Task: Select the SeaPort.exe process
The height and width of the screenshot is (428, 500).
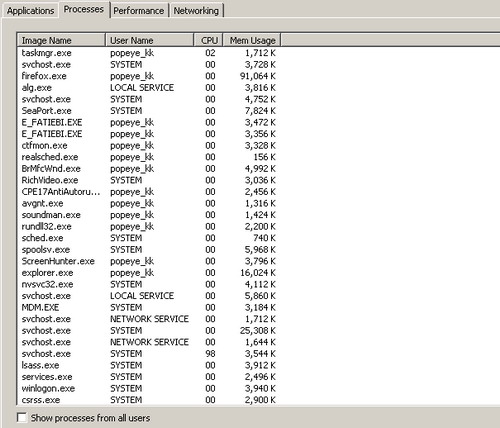Action: pos(149,111)
